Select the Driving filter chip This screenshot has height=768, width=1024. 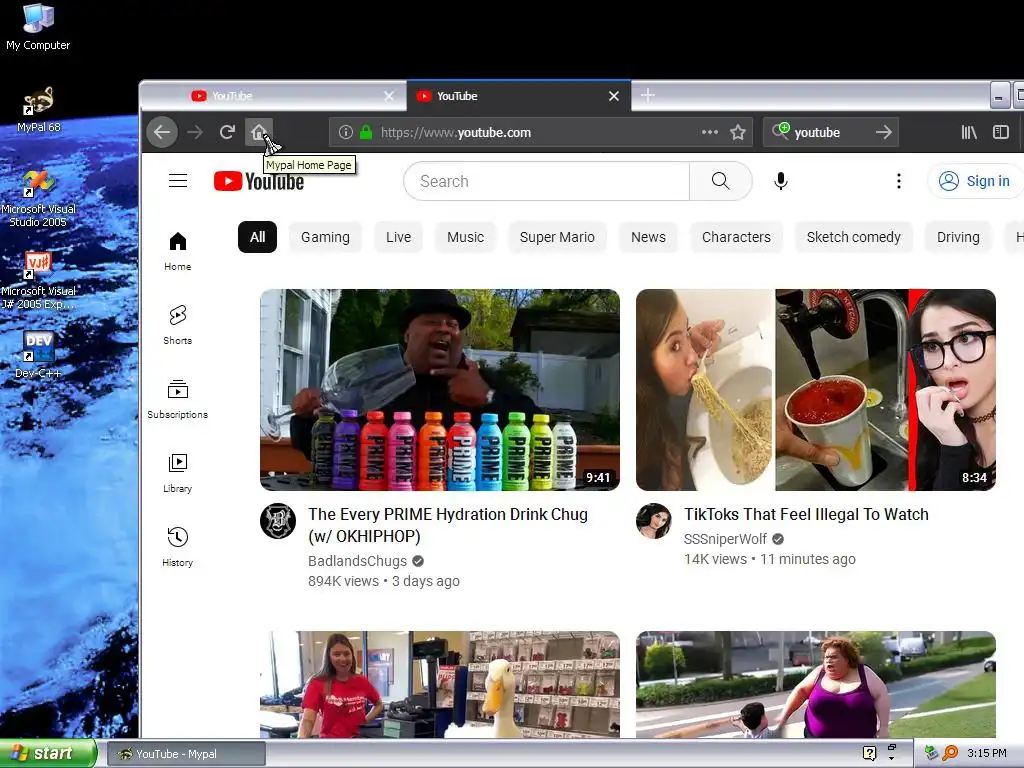[958, 237]
